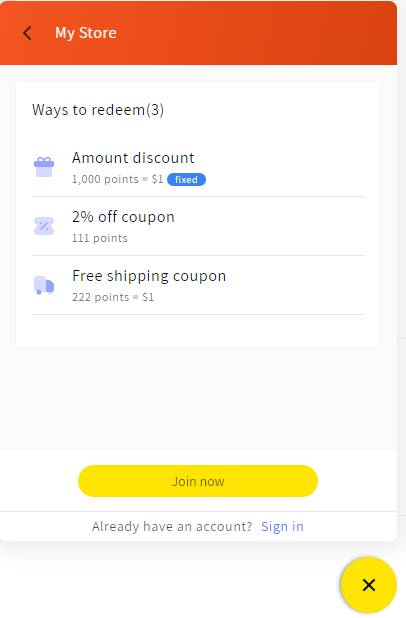Image resolution: width=406 pixels, height=618 pixels.
Task: Close the rewards widget with X
Action: click(x=369, y=585)
